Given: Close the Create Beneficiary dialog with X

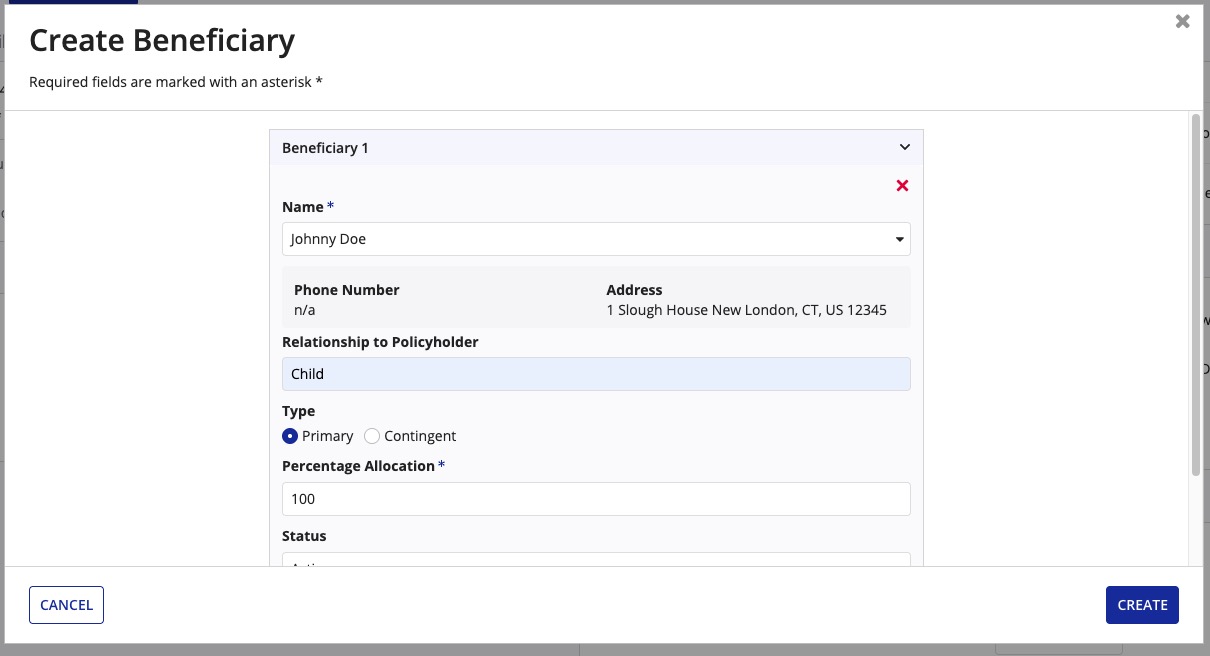Looking at the screenshot, I should point(1182,21).
